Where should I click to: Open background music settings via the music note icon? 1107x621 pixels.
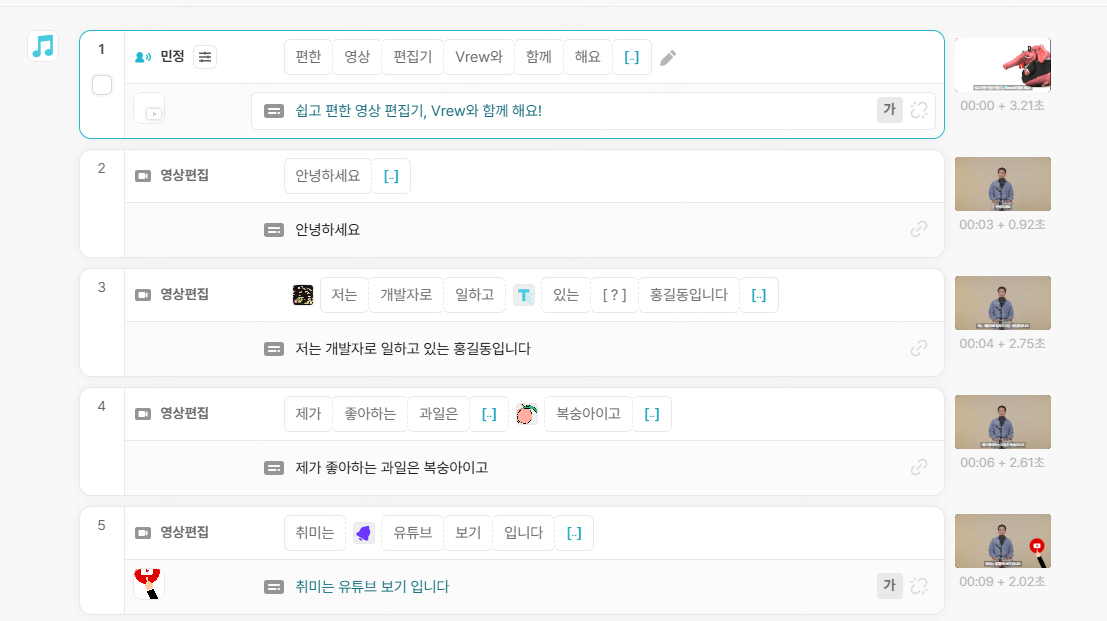click(x=42, y=46)
